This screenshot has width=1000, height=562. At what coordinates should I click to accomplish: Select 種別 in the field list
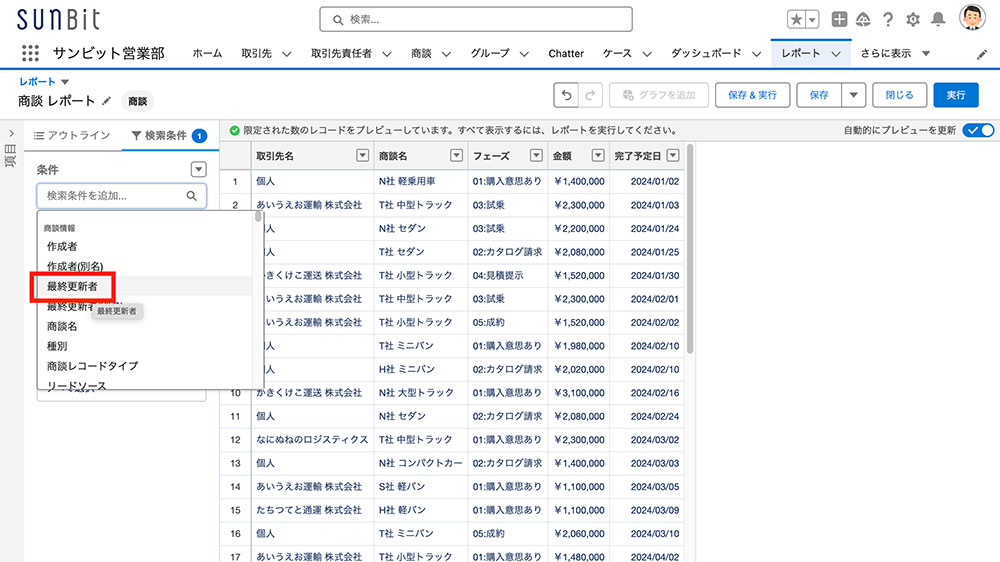click(57, 346)
